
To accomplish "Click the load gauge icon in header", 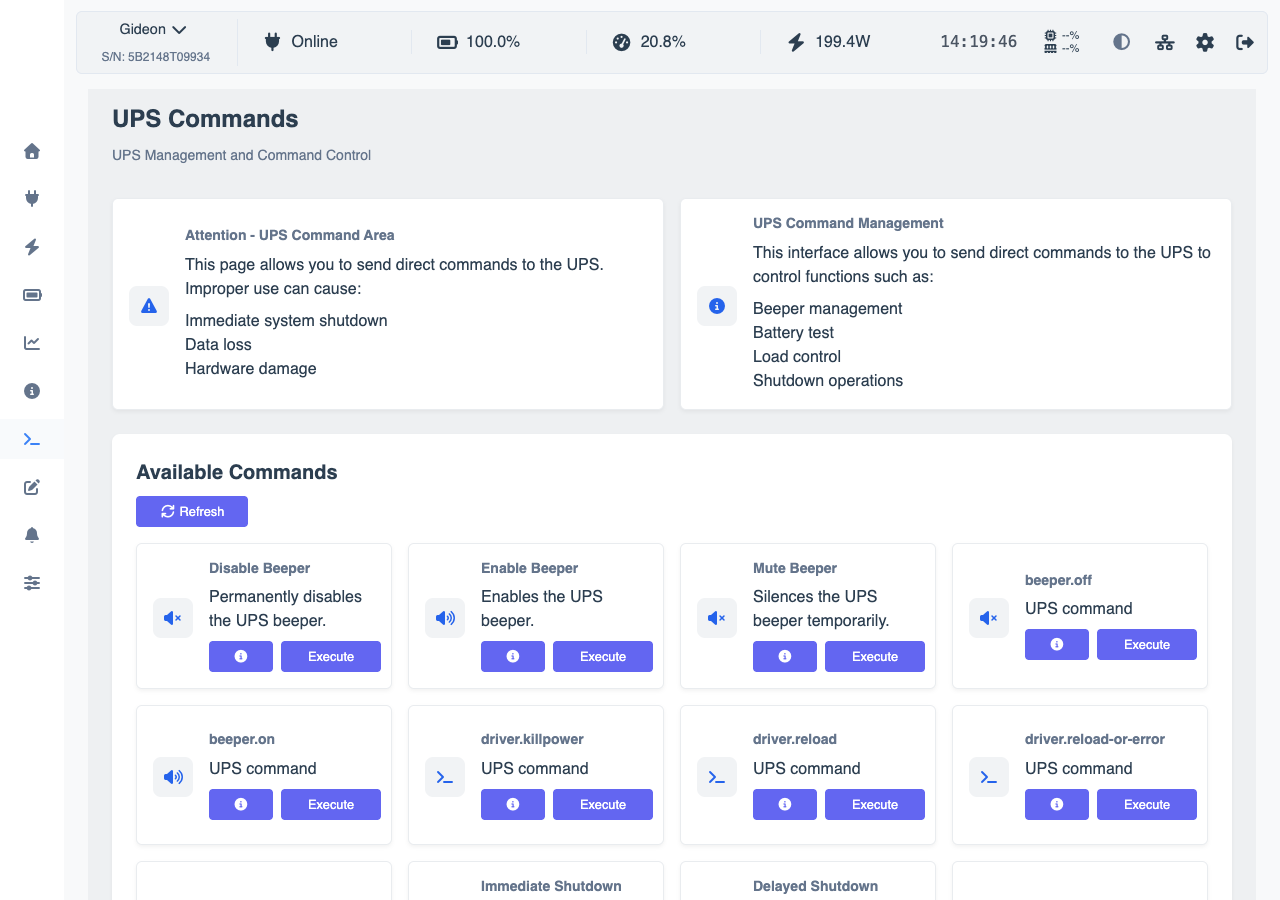I will tap(621, 42).
